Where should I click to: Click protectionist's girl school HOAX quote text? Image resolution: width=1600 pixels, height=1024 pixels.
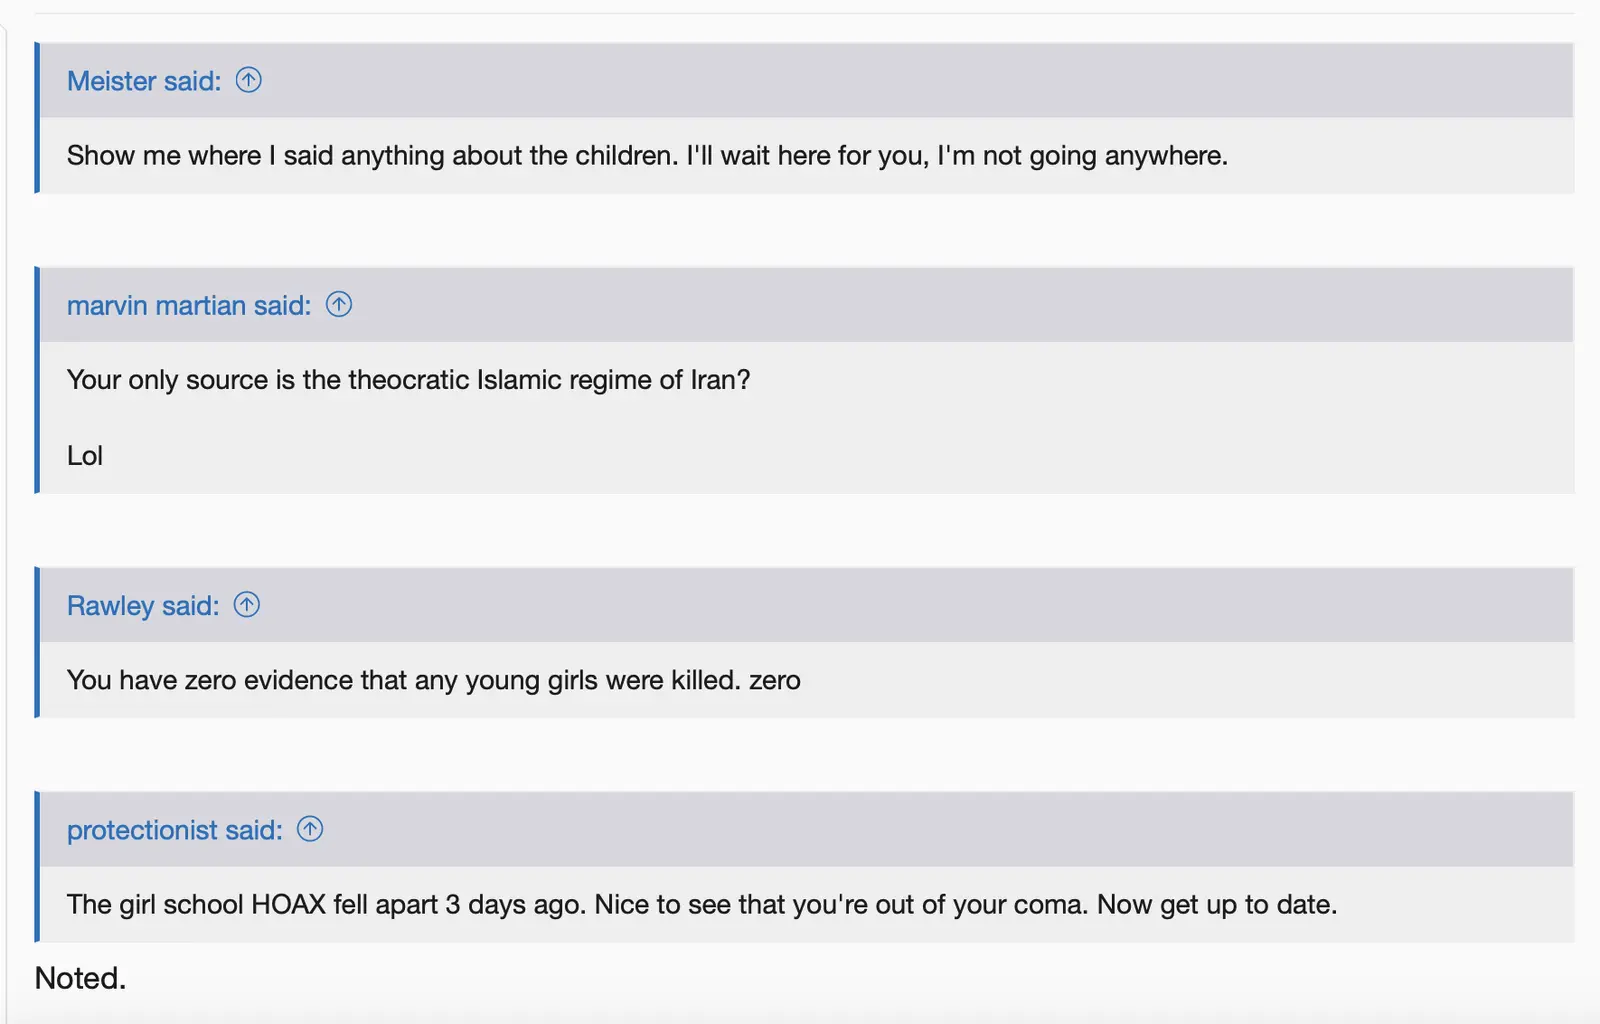coord(700,904)
